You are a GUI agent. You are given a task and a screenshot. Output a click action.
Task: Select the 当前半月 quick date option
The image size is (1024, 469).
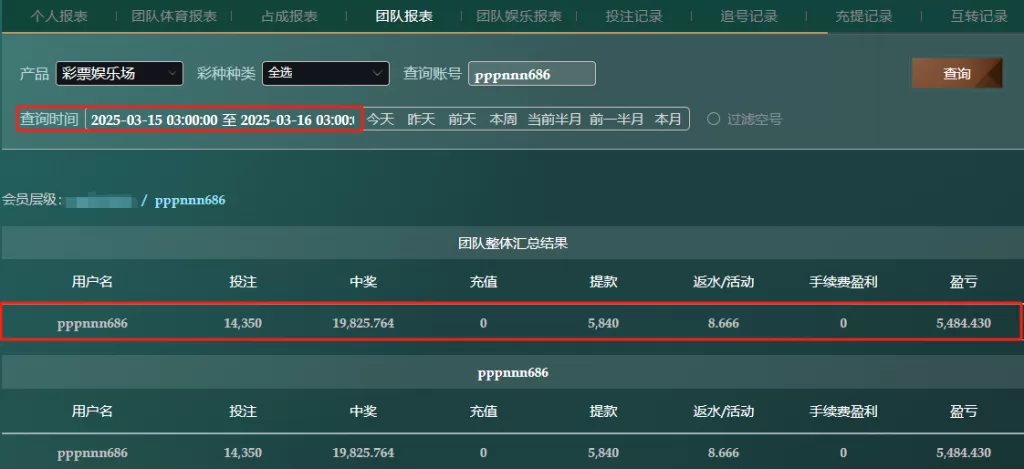[554, 120]
